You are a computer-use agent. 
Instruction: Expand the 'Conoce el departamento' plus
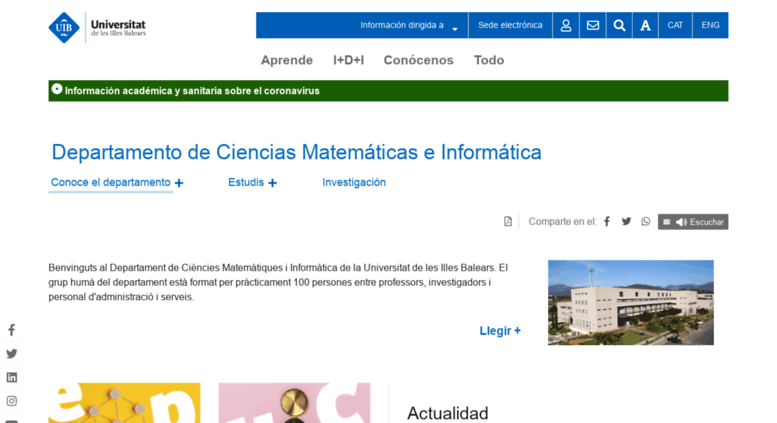179,183
